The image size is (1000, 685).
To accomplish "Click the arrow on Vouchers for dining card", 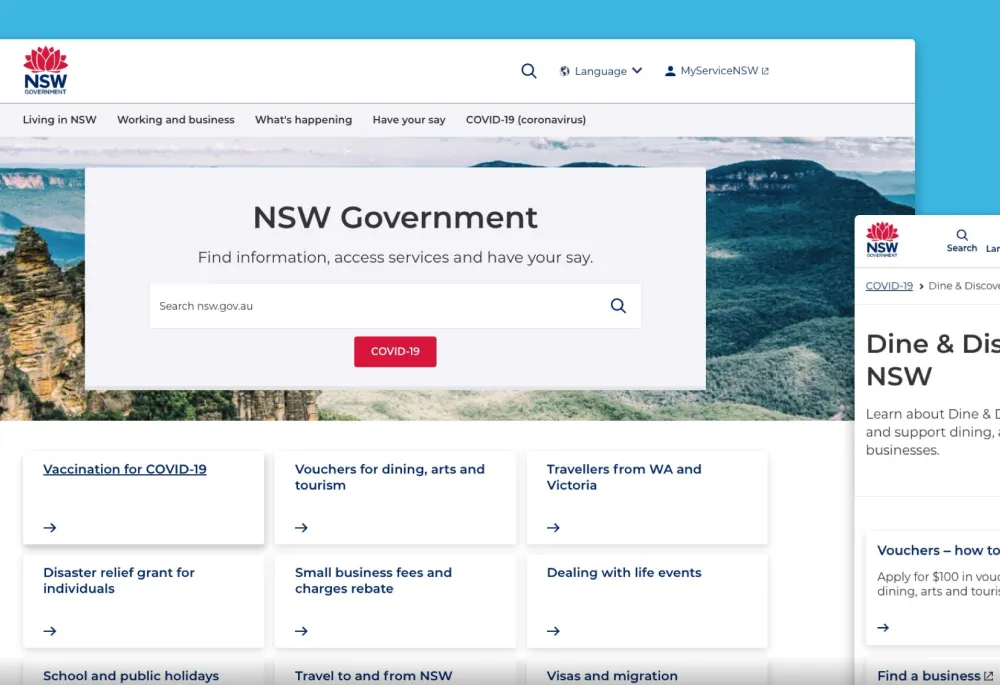I will coord(301,528).
